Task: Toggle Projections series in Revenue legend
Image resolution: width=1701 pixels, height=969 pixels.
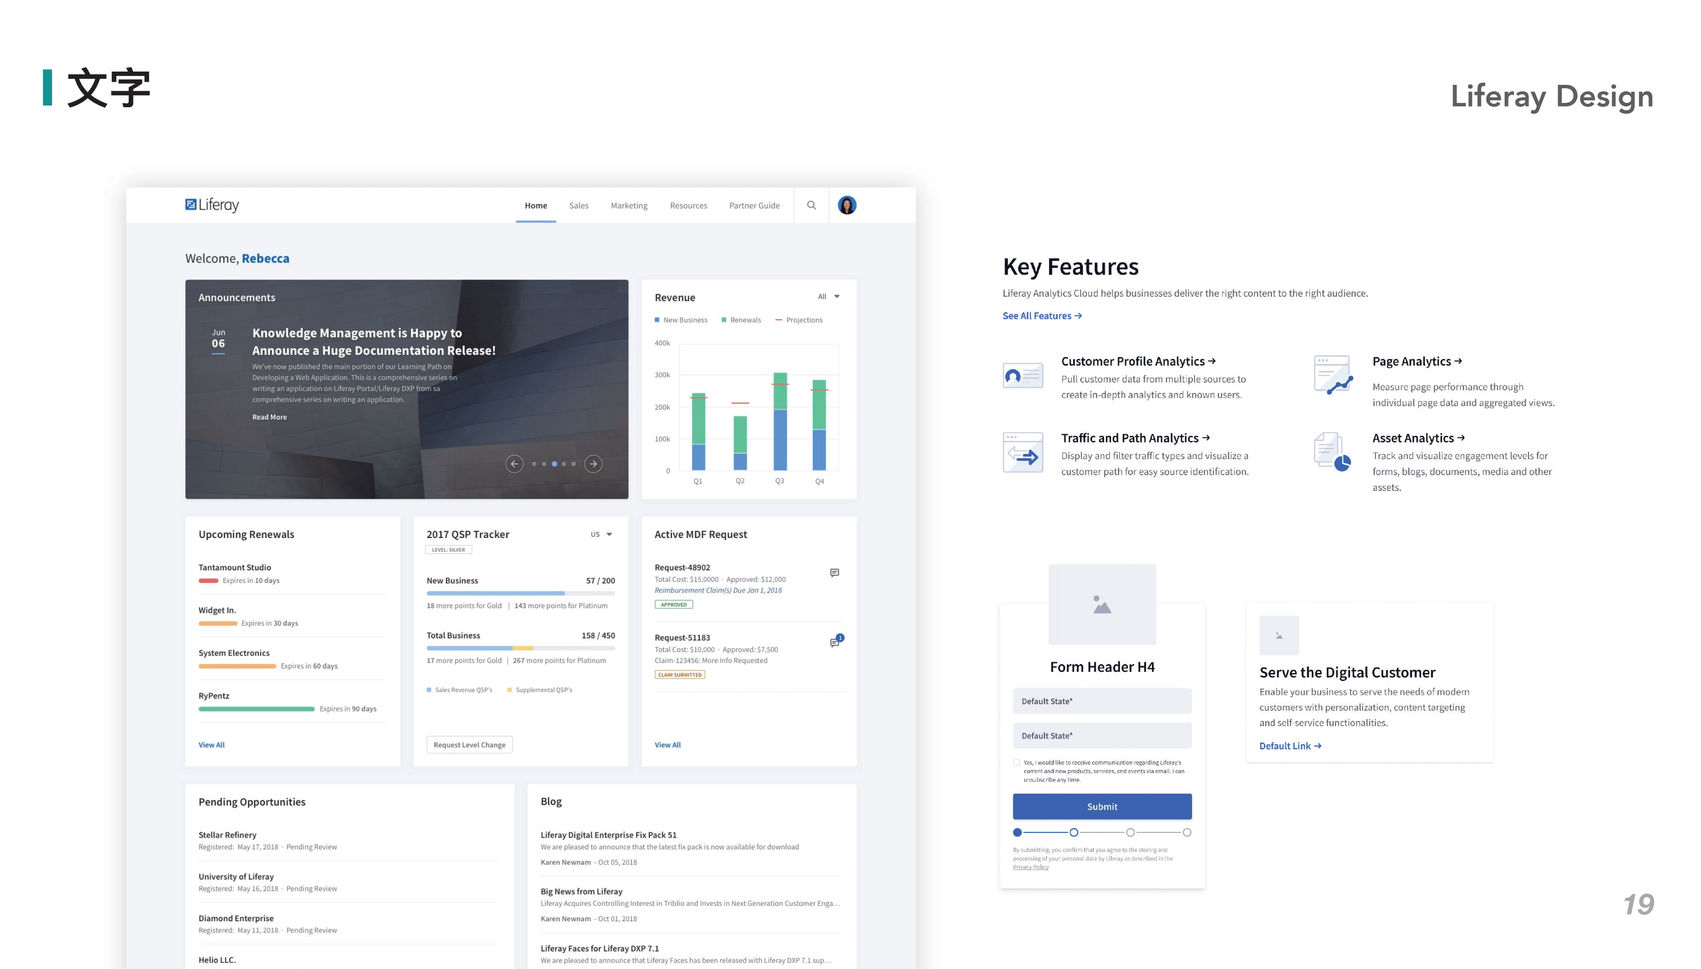Action: click(799, 320)
